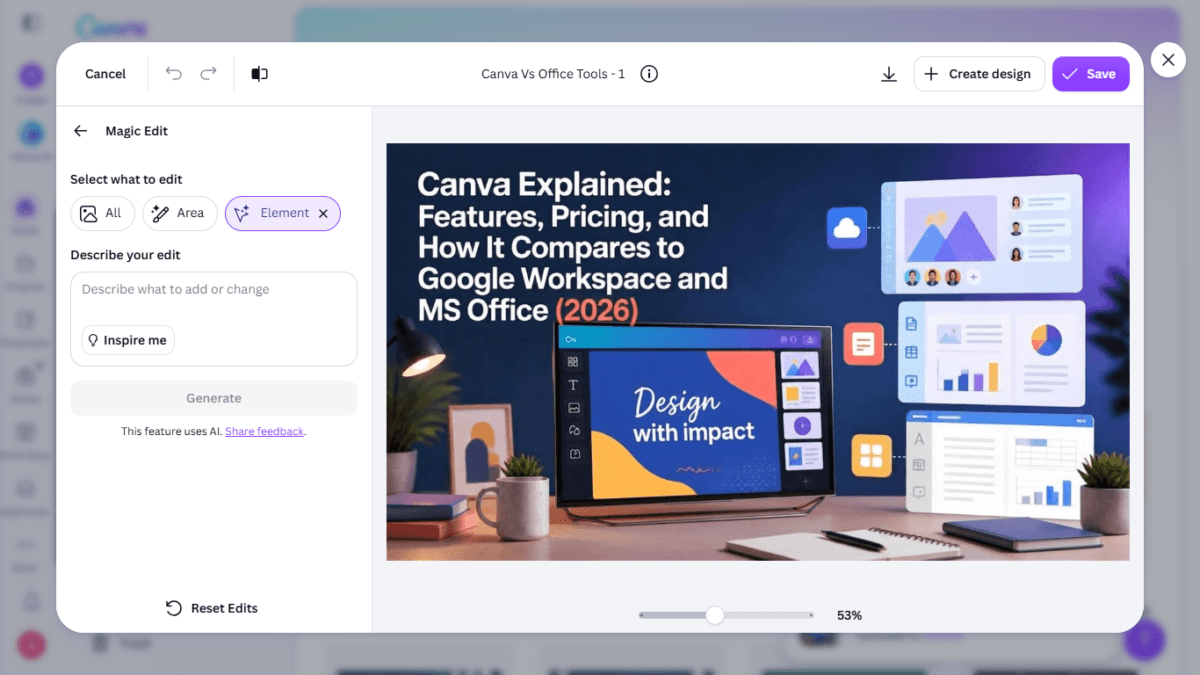Click Reset Edits

tap(212, 608)
